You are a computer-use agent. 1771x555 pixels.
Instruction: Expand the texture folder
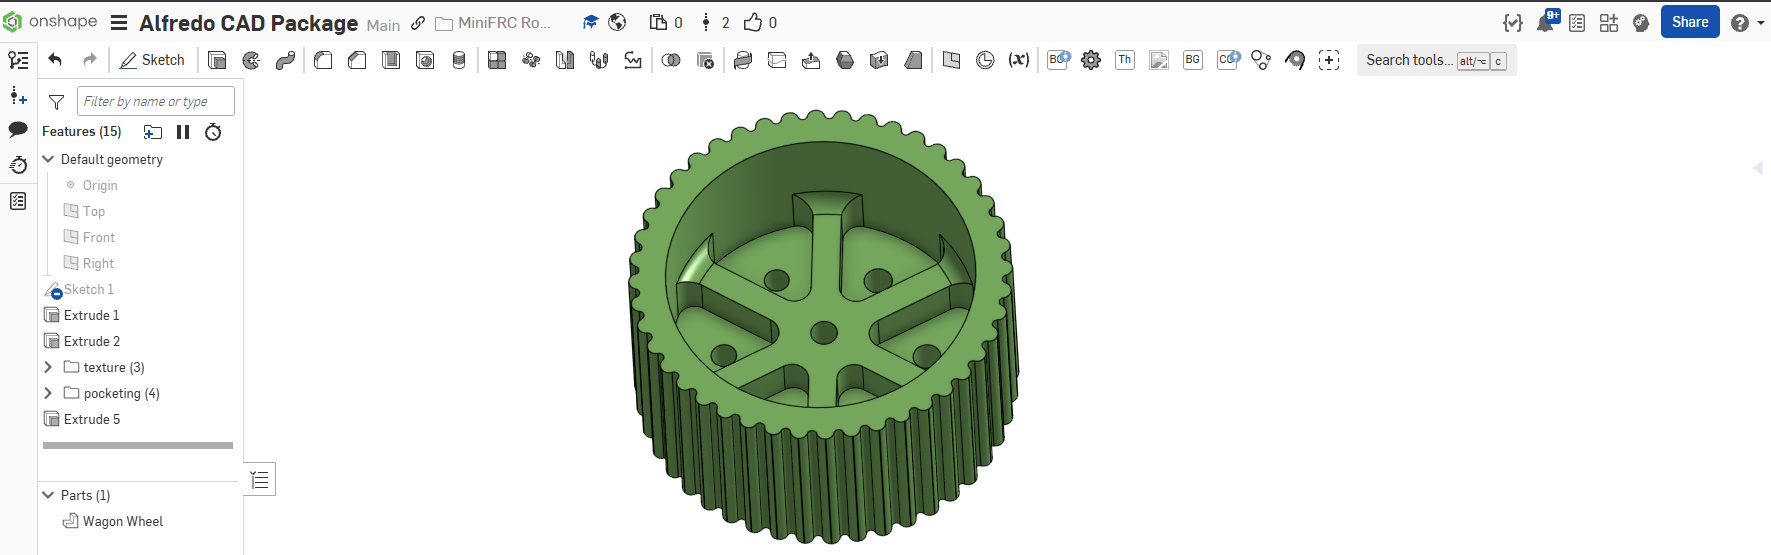point(48,367)
